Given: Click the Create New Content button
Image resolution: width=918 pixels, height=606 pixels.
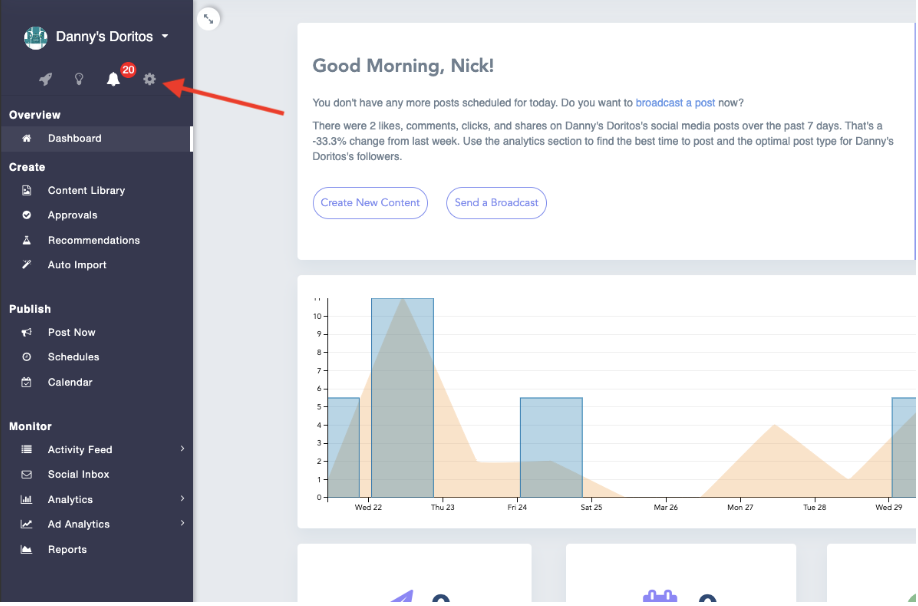Looking at the screenshot, I should pyautogui.click(x=370, y=202).
